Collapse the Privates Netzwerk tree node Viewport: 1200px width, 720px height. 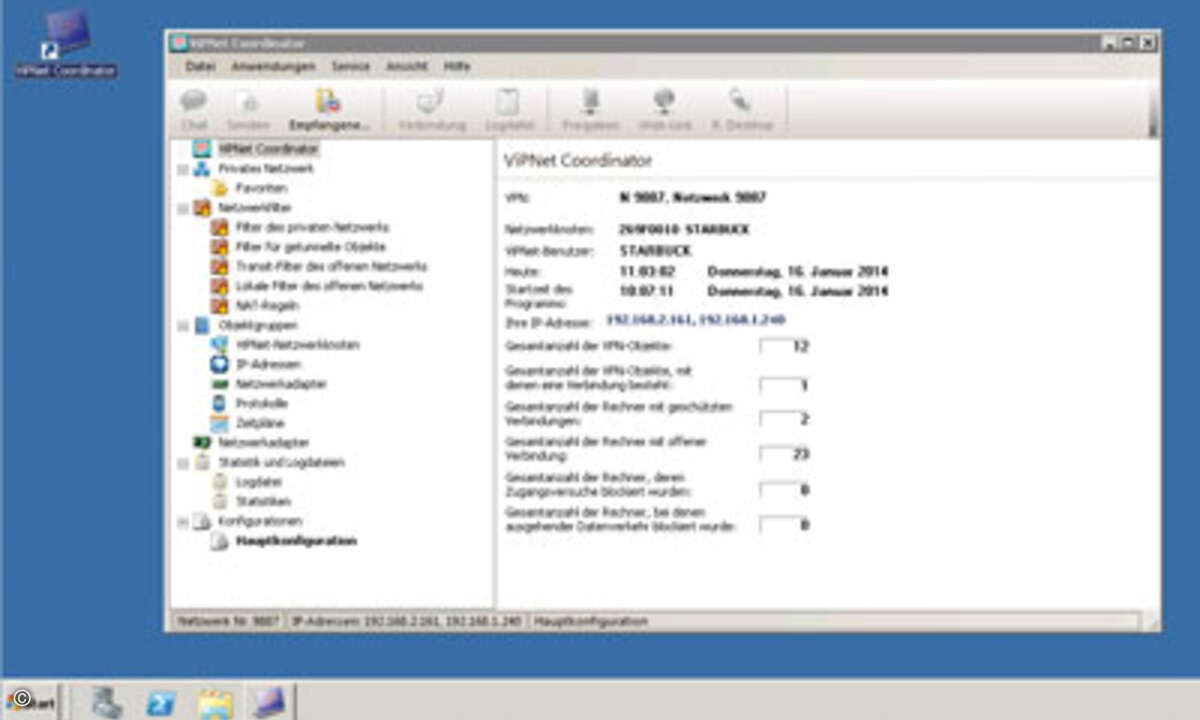point(183,169)
